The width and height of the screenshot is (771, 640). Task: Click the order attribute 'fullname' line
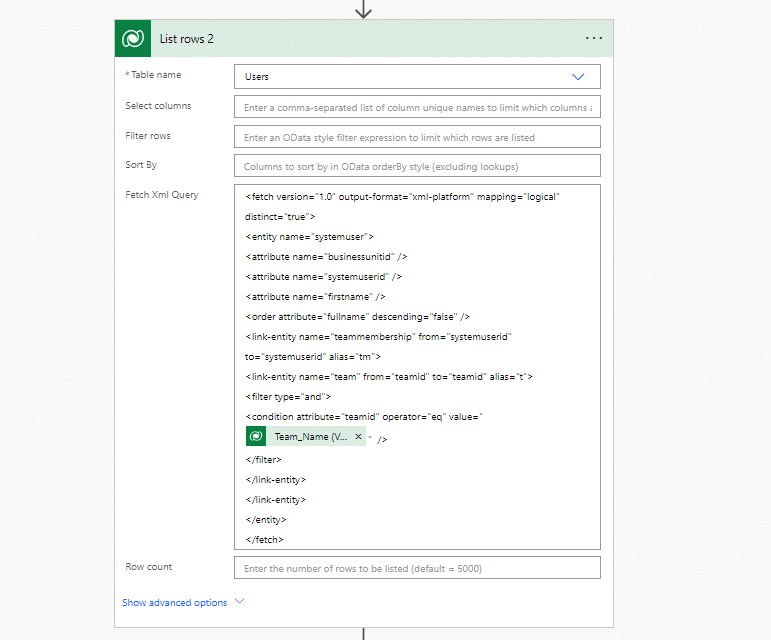[357, 317]
